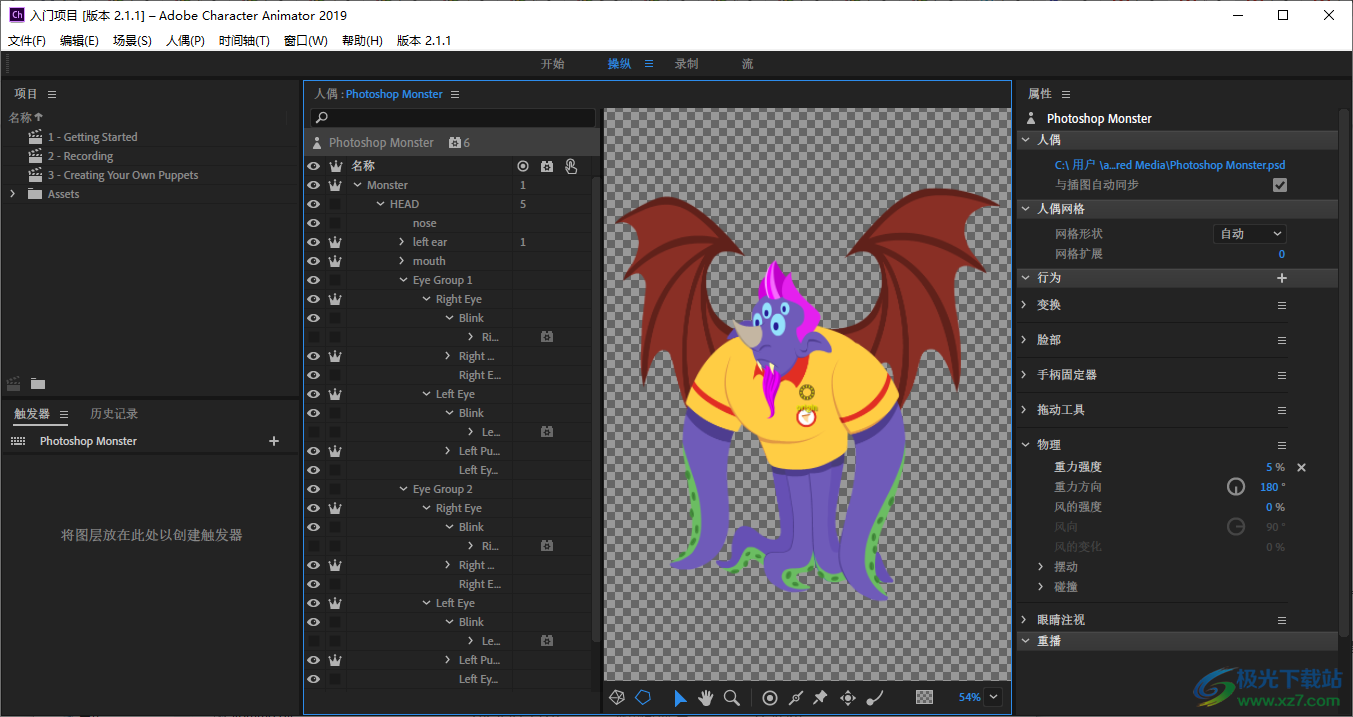Image resolution: width=1353 pixels, height=717 pixels.
Task: Click the tags column header icon
Action: pos(522,166)
